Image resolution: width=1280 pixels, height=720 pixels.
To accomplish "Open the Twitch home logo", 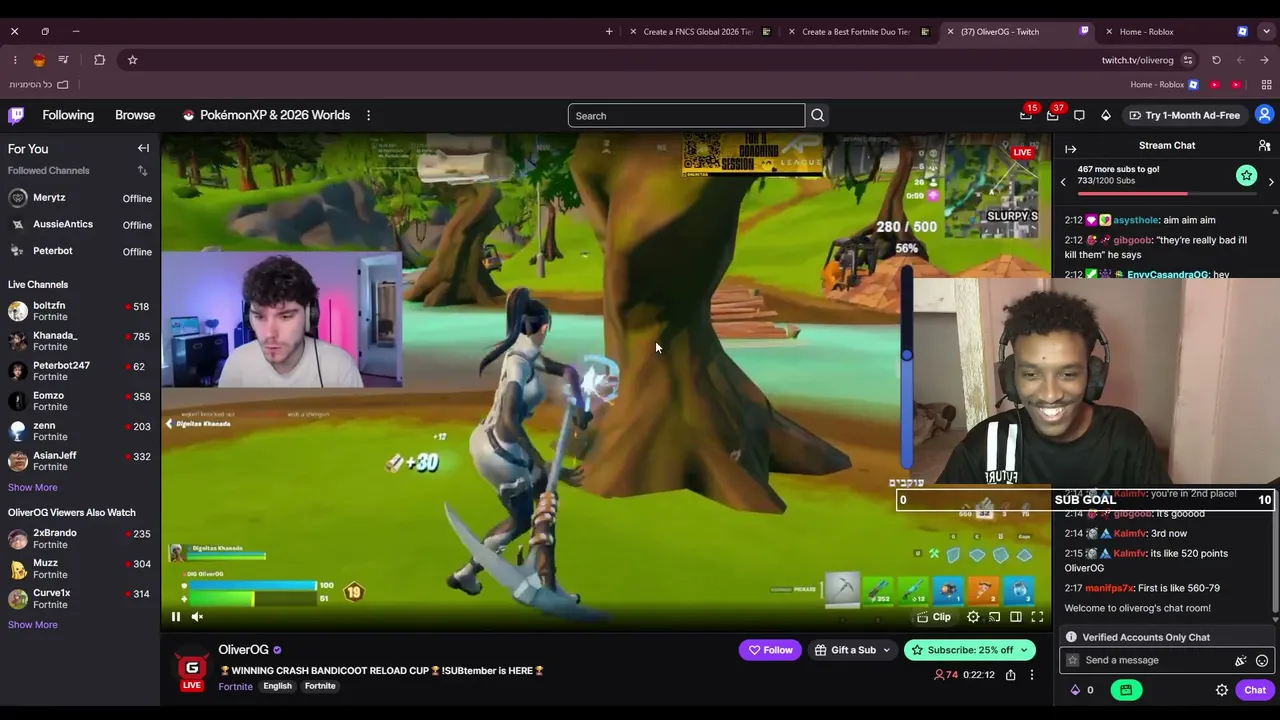I will 16,115.
